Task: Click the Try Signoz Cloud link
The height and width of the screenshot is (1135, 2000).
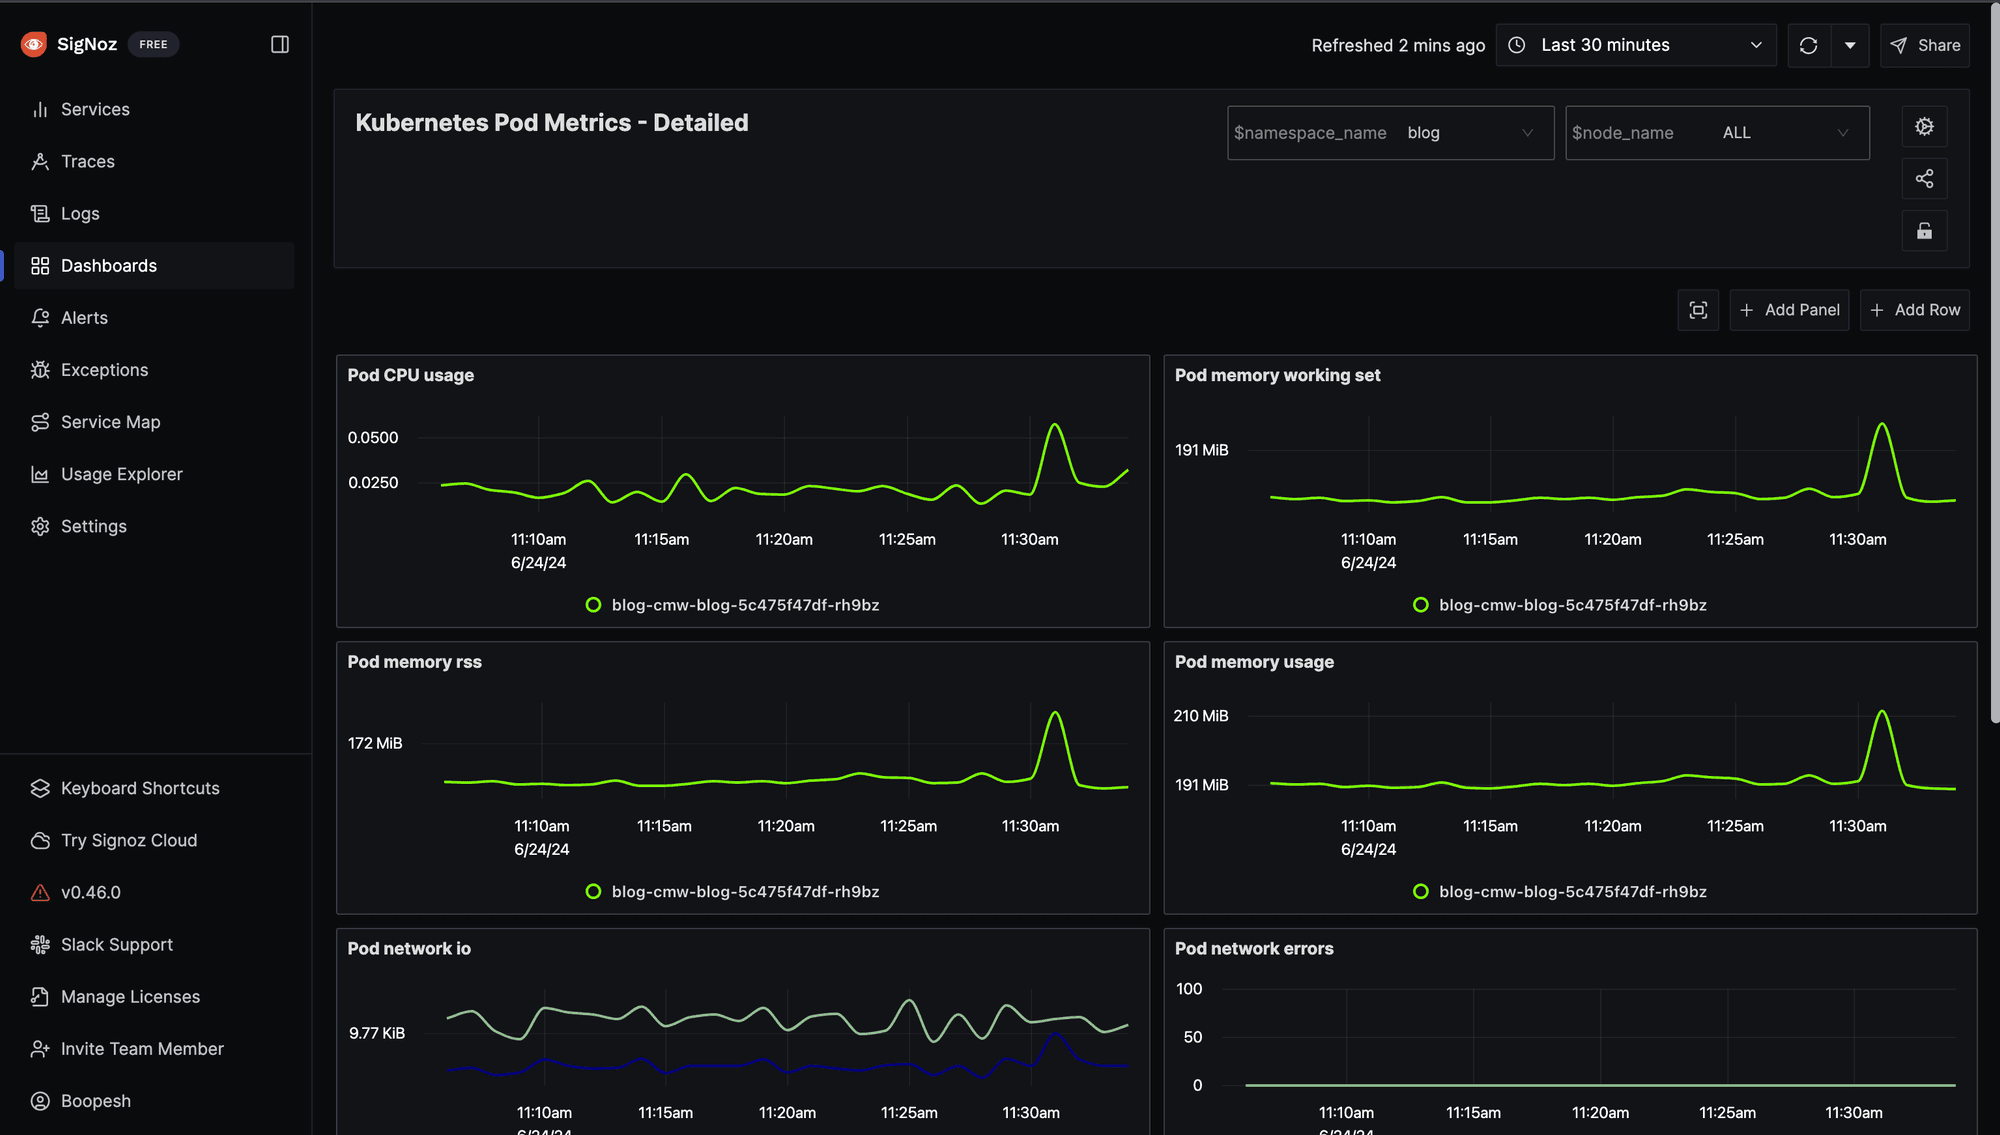Action: point(129,840)
